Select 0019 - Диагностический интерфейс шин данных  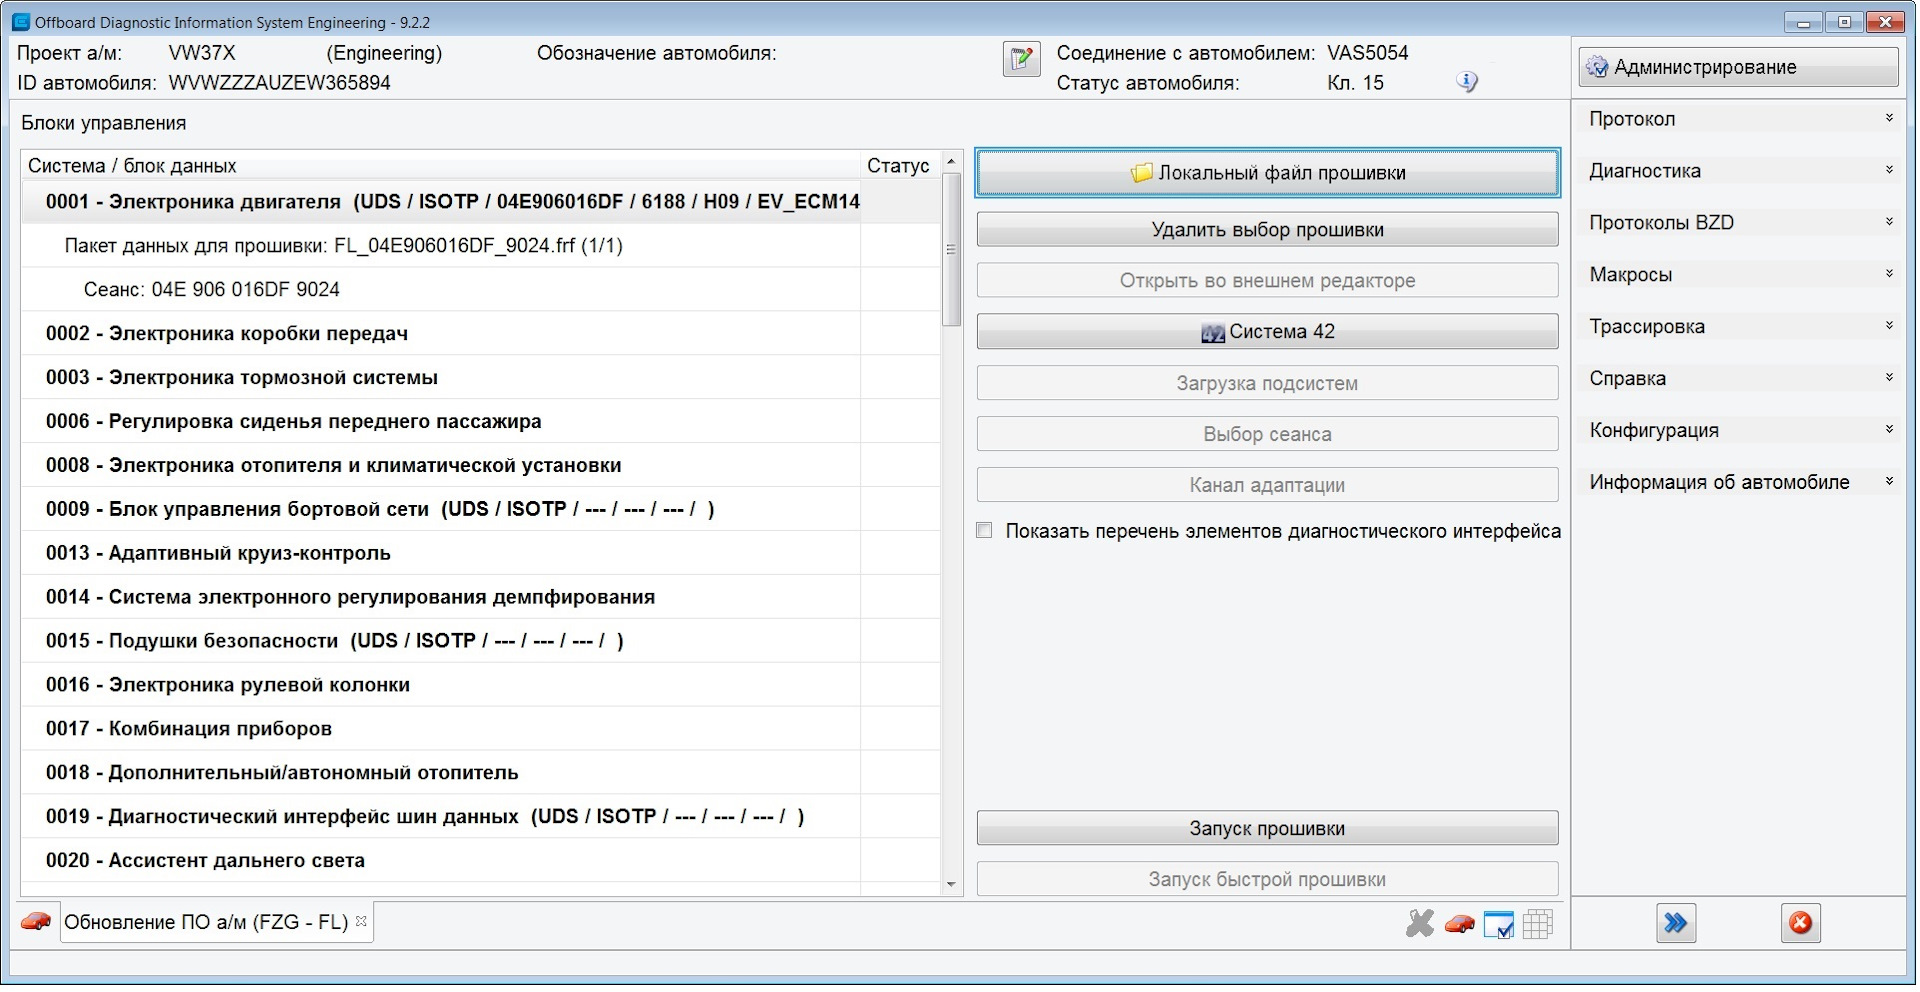point(481,818)
